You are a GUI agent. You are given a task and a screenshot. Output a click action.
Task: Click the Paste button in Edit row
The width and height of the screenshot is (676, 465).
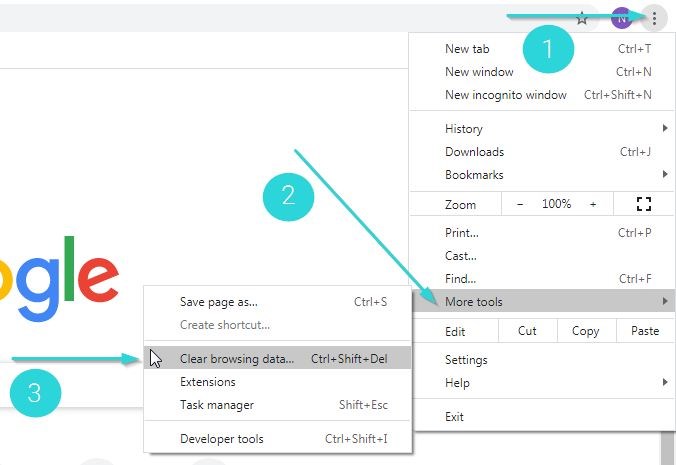click(645, 331)
